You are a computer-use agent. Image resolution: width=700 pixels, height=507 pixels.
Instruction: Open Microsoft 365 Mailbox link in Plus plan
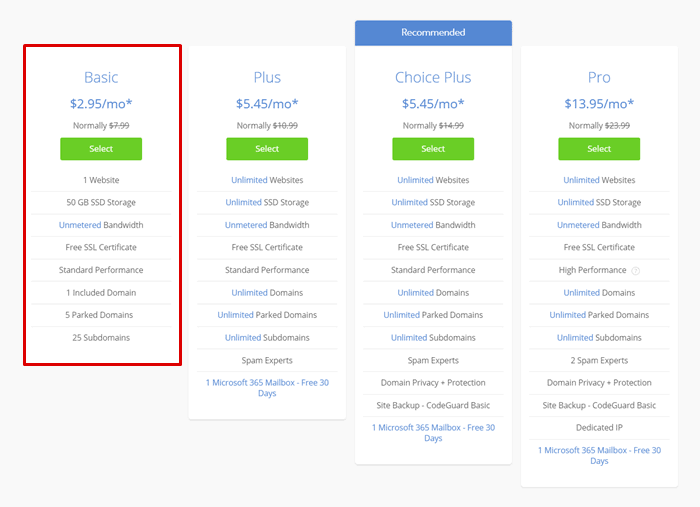pyautogui.click(x=267, y=388)
